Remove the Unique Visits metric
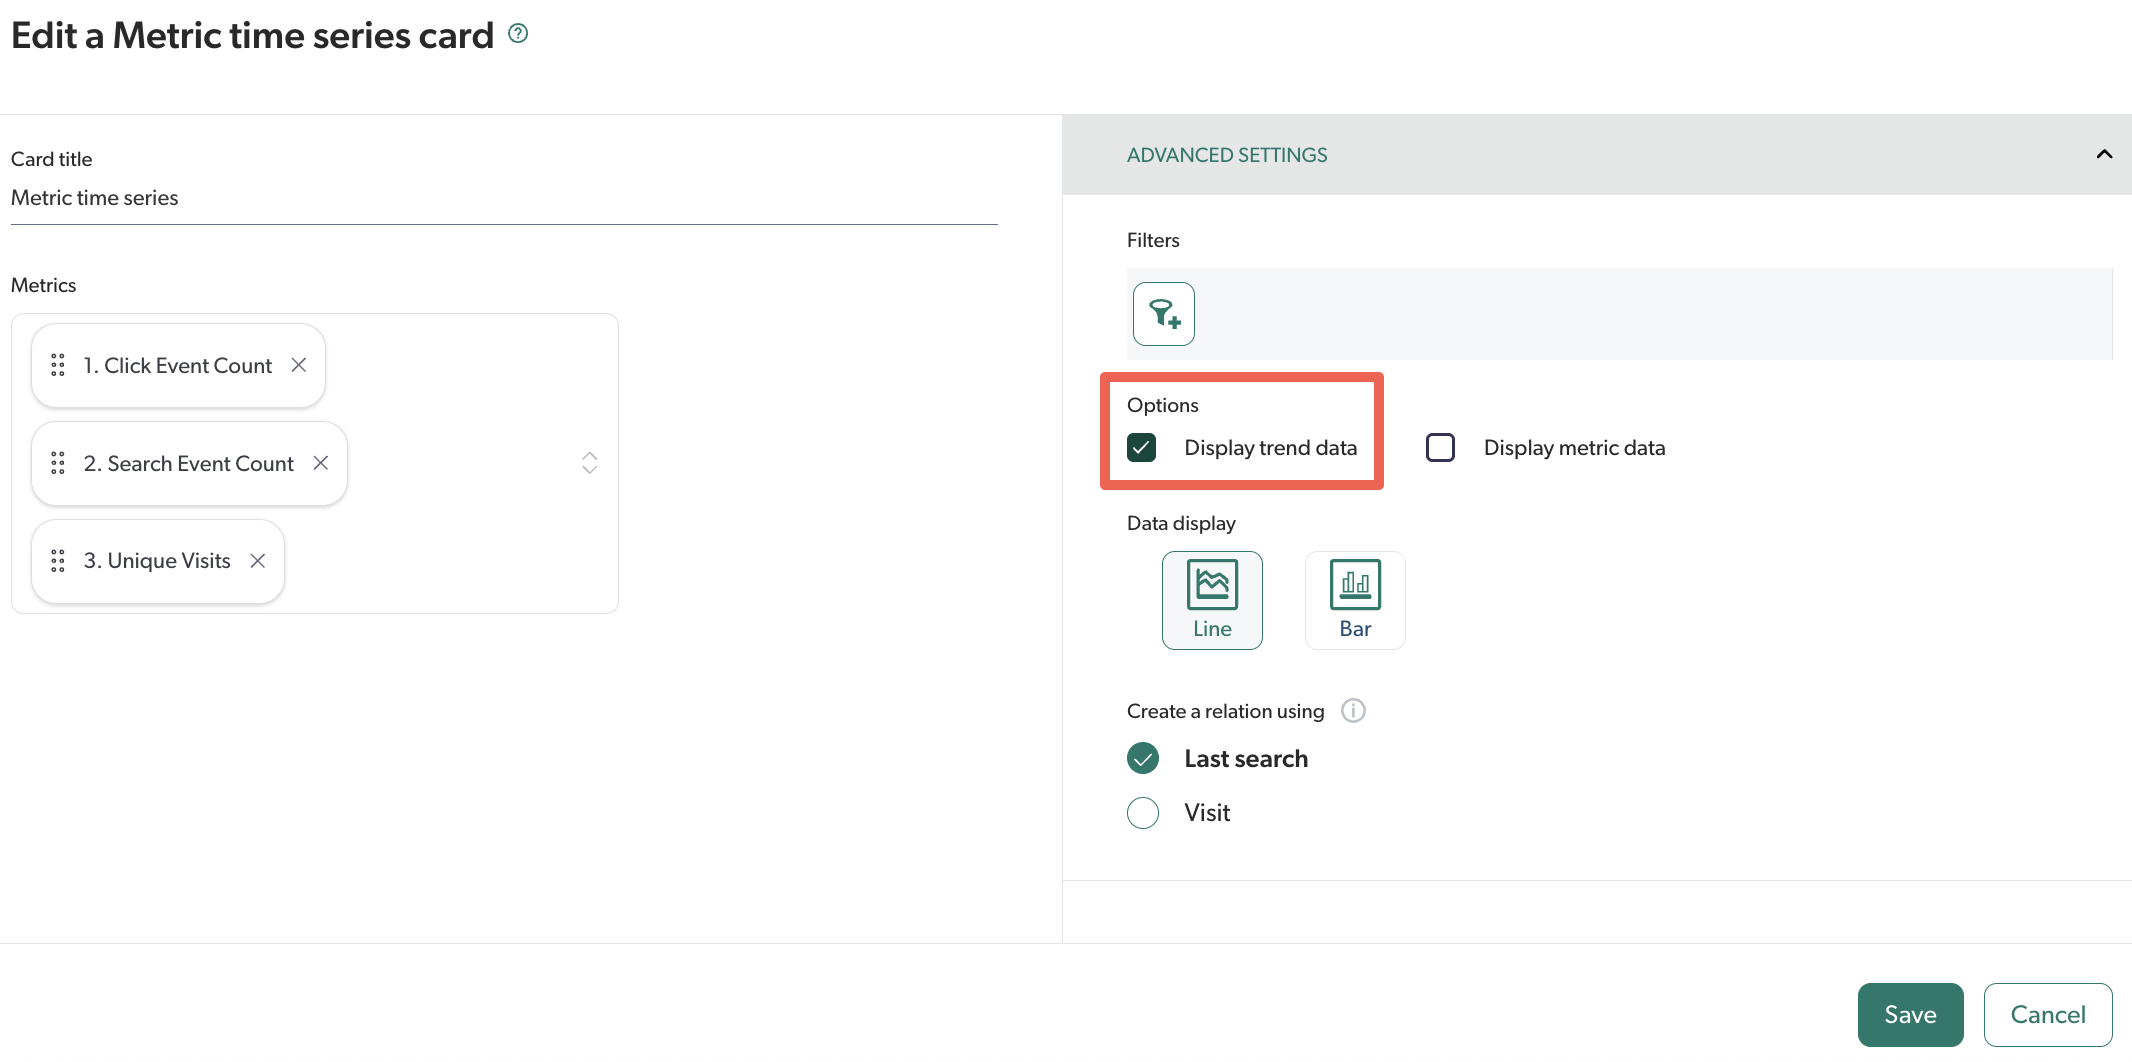This screenshot has height=1062, width=2132. pyautogui.click(x=257, y=561)
